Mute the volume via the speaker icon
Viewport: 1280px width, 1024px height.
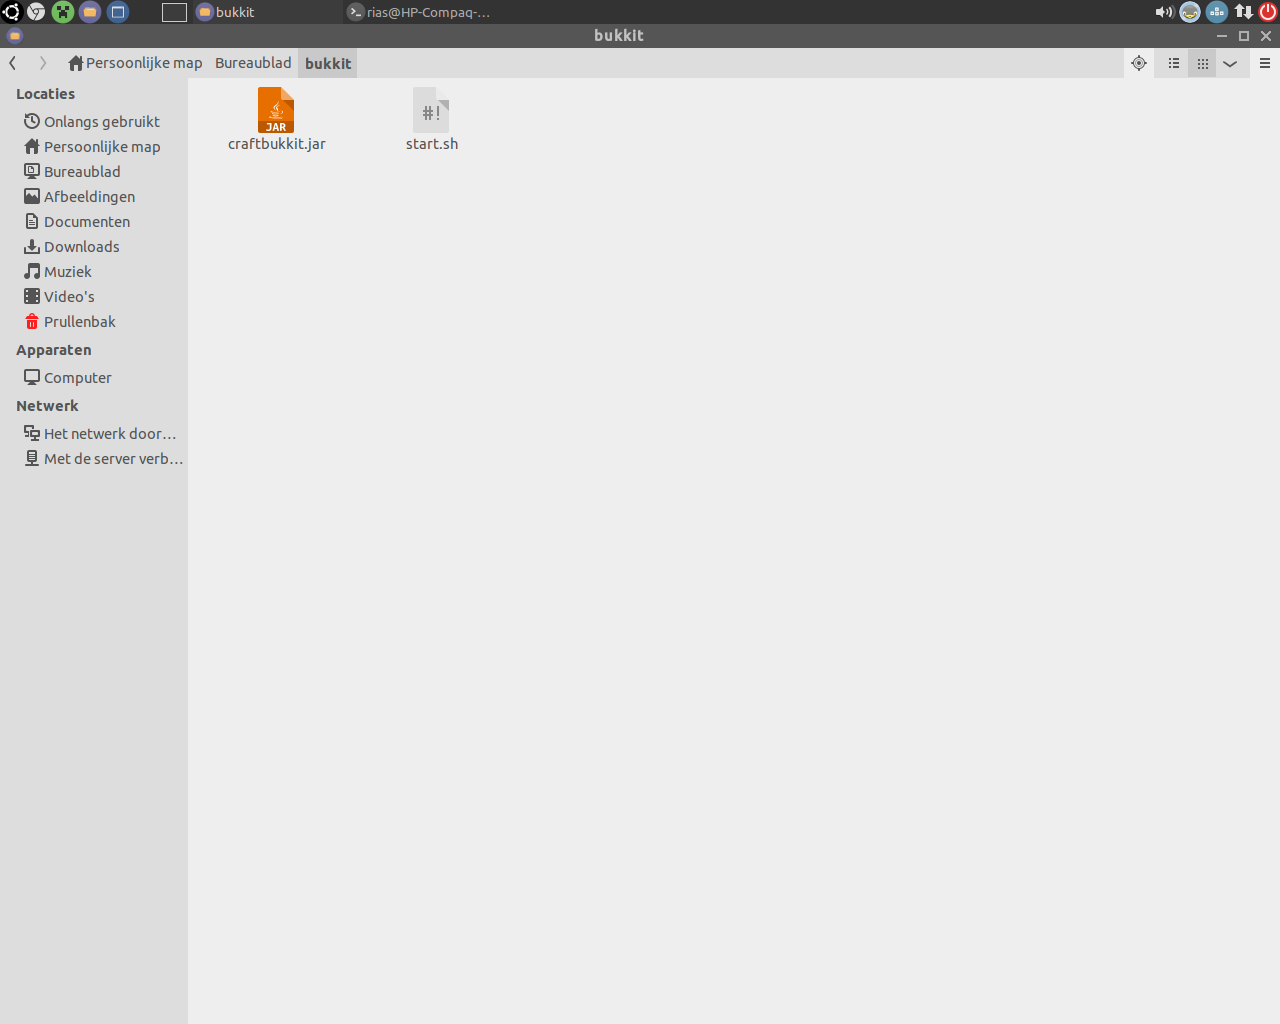(x=1163, y=12)
